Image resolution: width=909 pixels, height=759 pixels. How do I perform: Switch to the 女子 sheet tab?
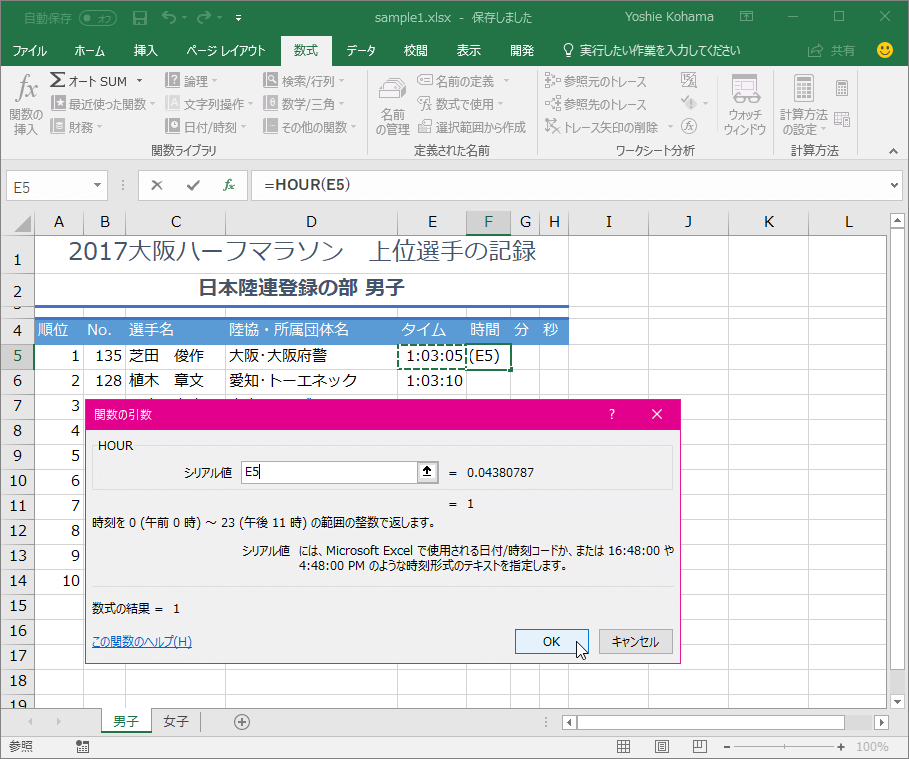(x=176, y=721)
